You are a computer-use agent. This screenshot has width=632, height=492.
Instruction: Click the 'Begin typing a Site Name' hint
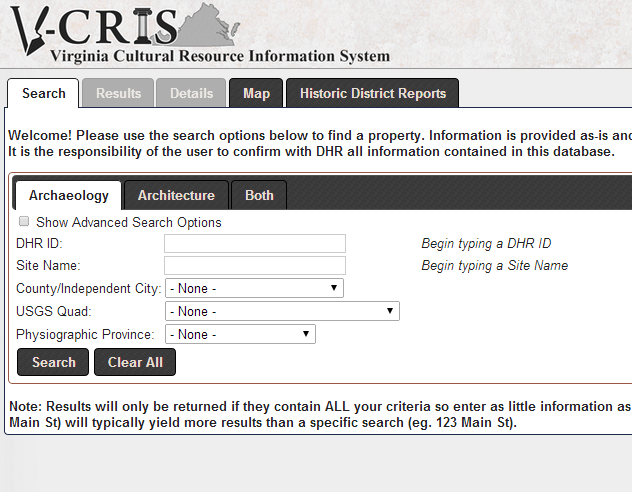(x=495, y=266)
